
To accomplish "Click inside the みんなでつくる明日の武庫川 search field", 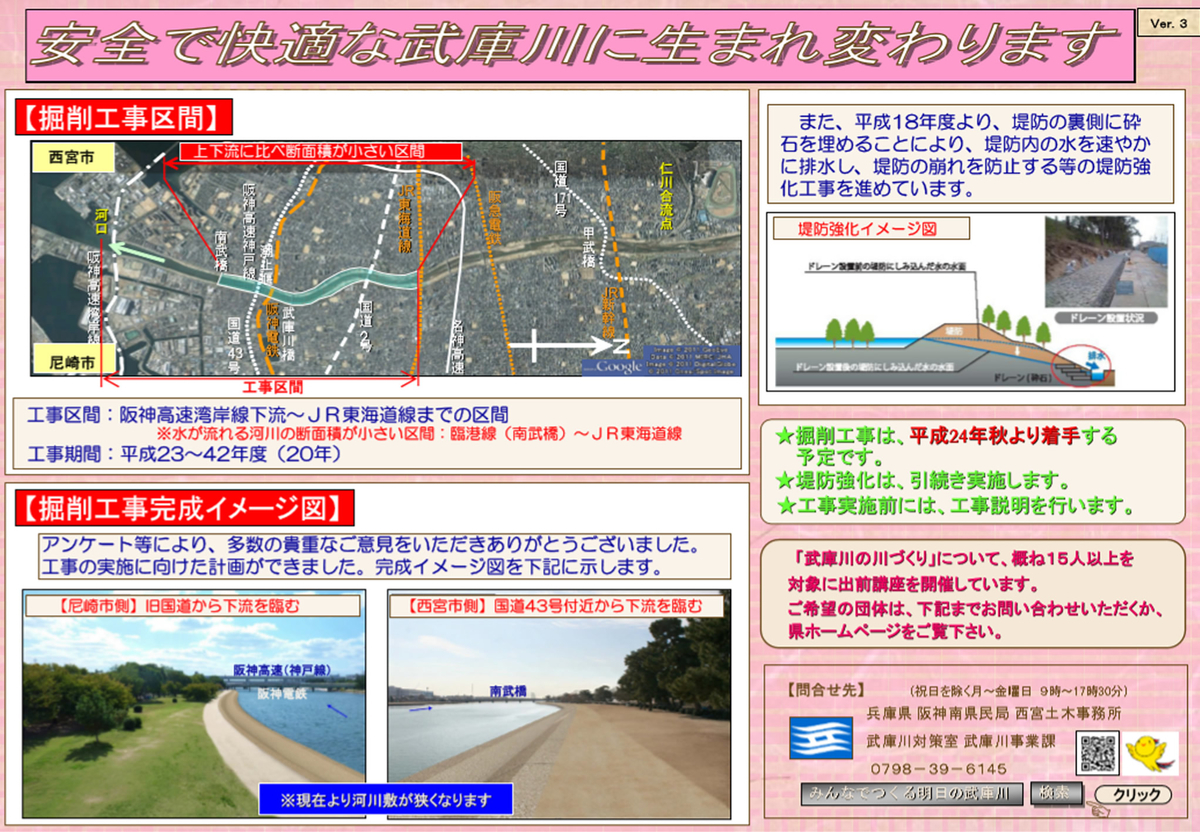I will point(910,791).
